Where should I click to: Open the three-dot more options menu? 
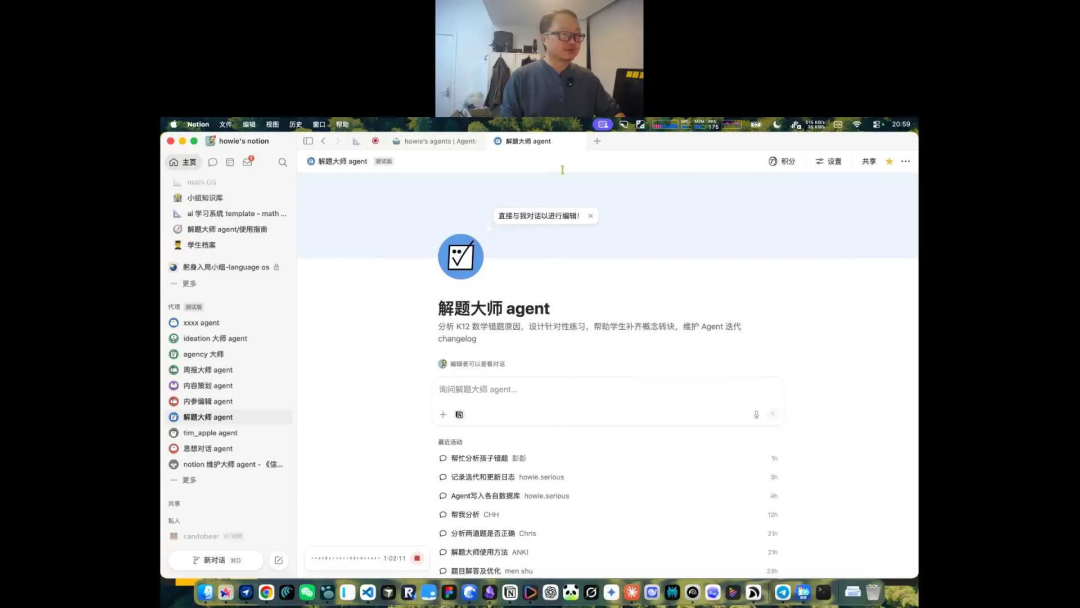pos(906,161)
